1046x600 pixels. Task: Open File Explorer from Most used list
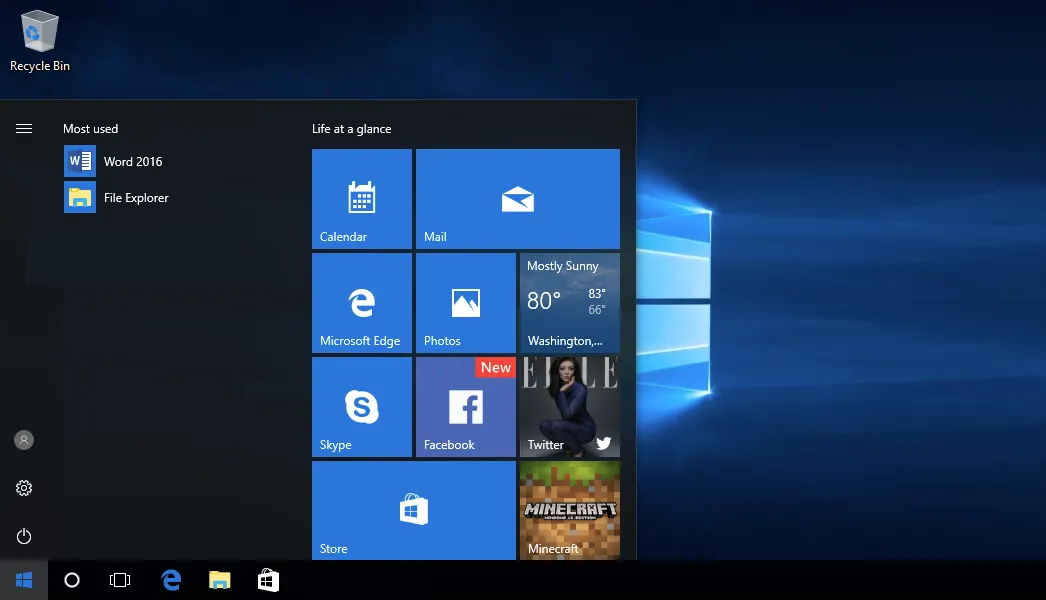[117, 198]
